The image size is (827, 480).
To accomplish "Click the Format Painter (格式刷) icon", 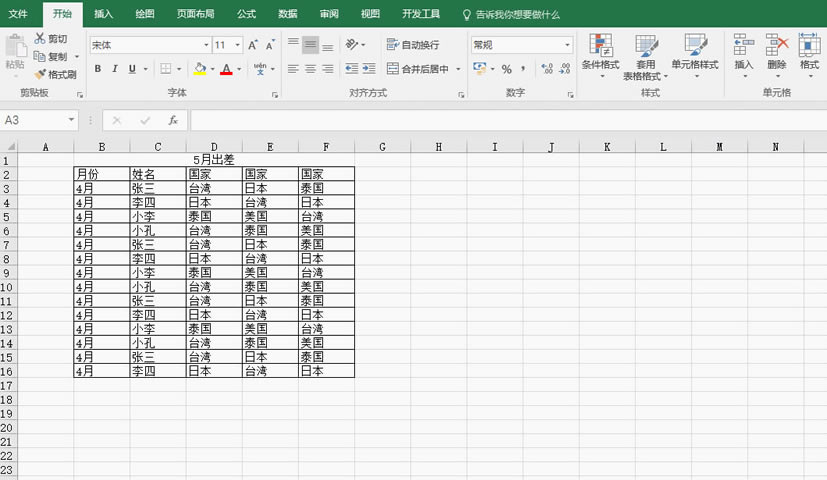I will coord(40,74).
